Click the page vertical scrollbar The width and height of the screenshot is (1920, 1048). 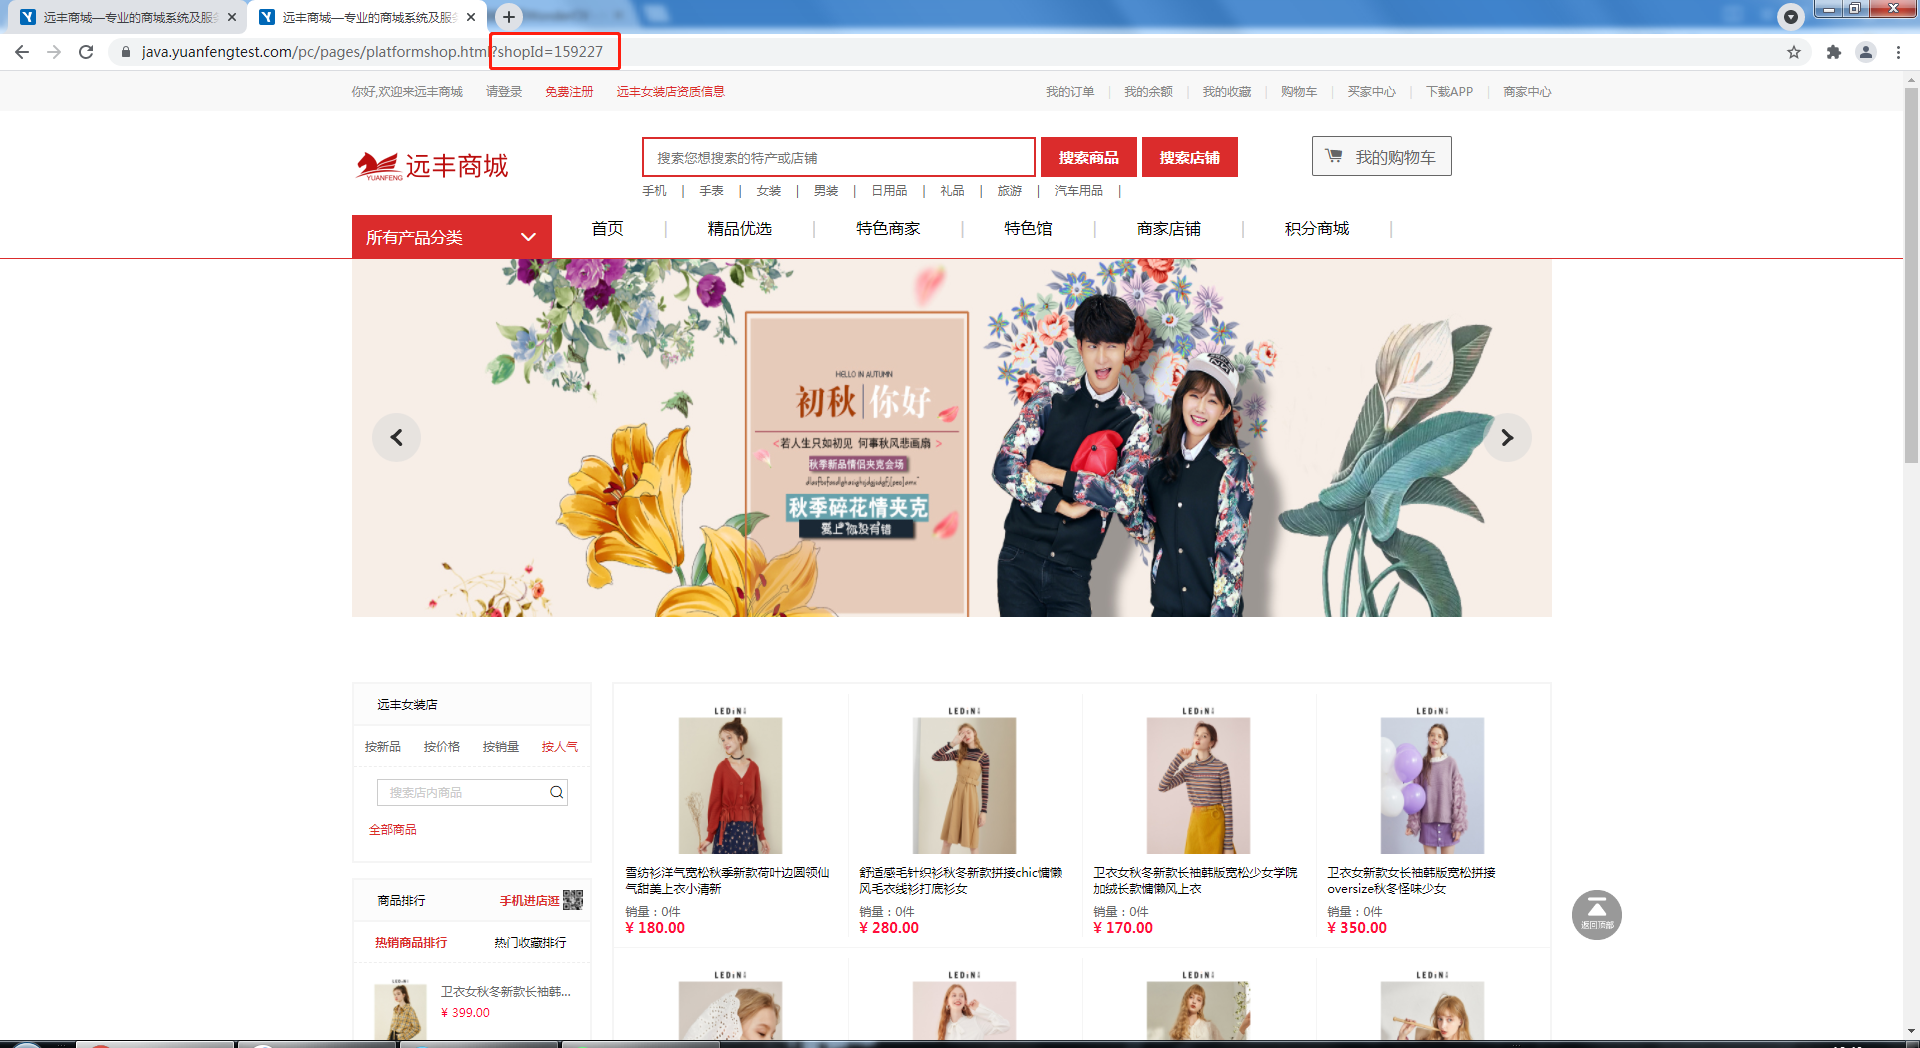click(1911, 275)
